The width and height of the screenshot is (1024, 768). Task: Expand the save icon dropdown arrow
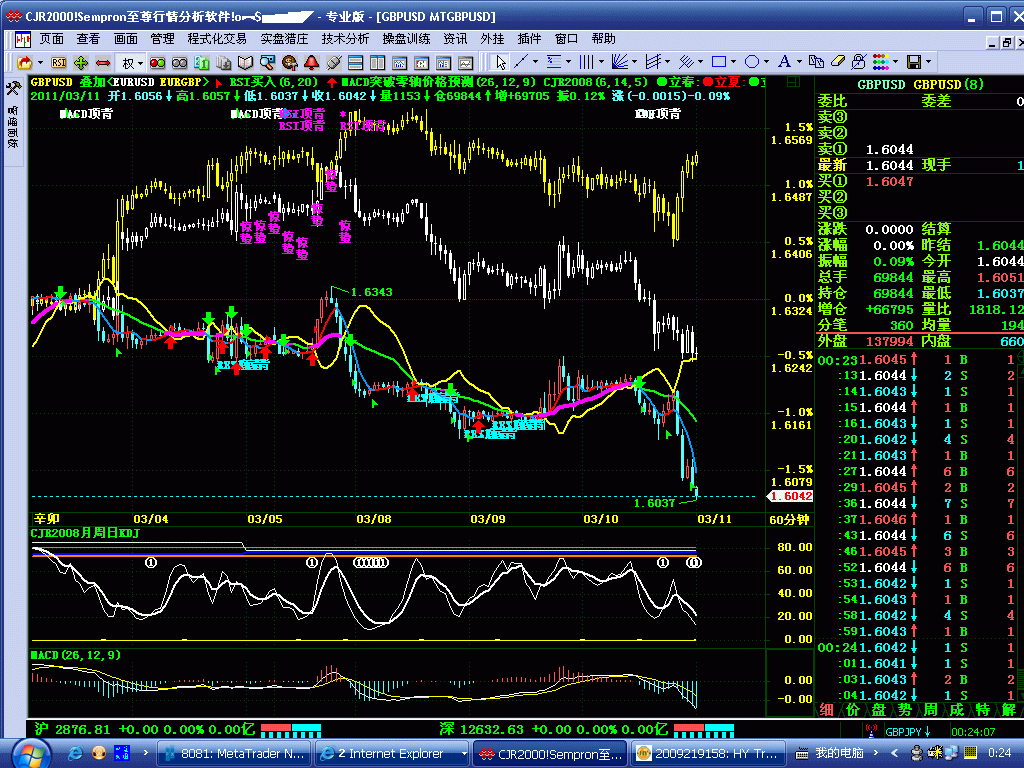(928, 62)
